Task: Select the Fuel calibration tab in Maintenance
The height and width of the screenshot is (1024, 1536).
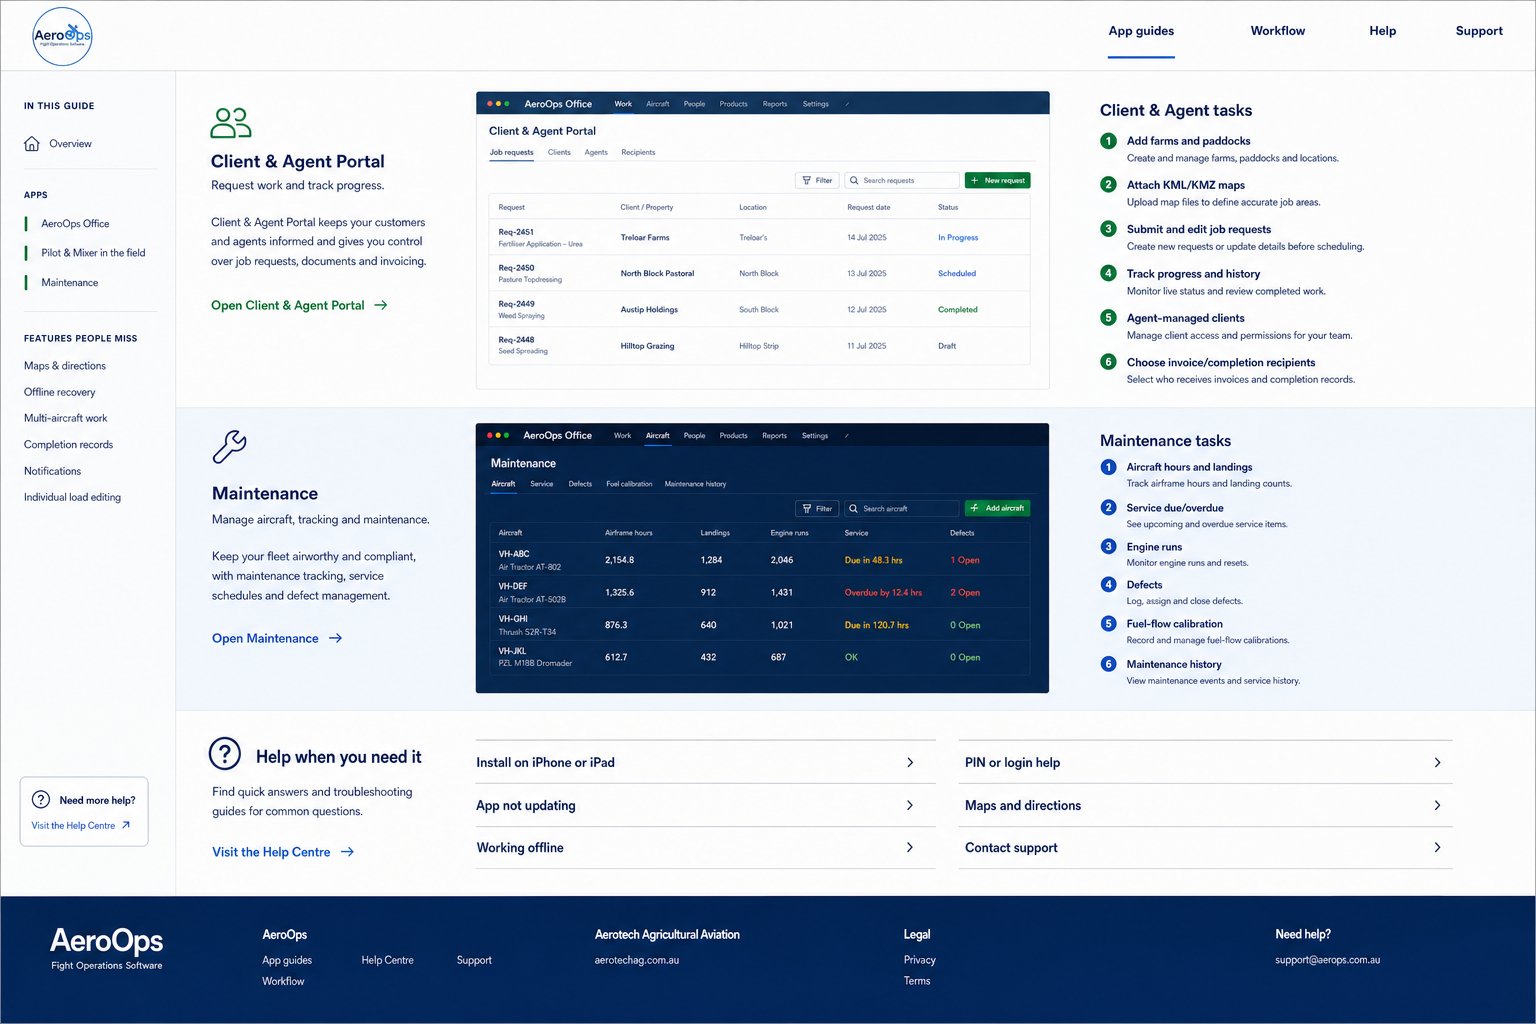Action: coord(629,484)
